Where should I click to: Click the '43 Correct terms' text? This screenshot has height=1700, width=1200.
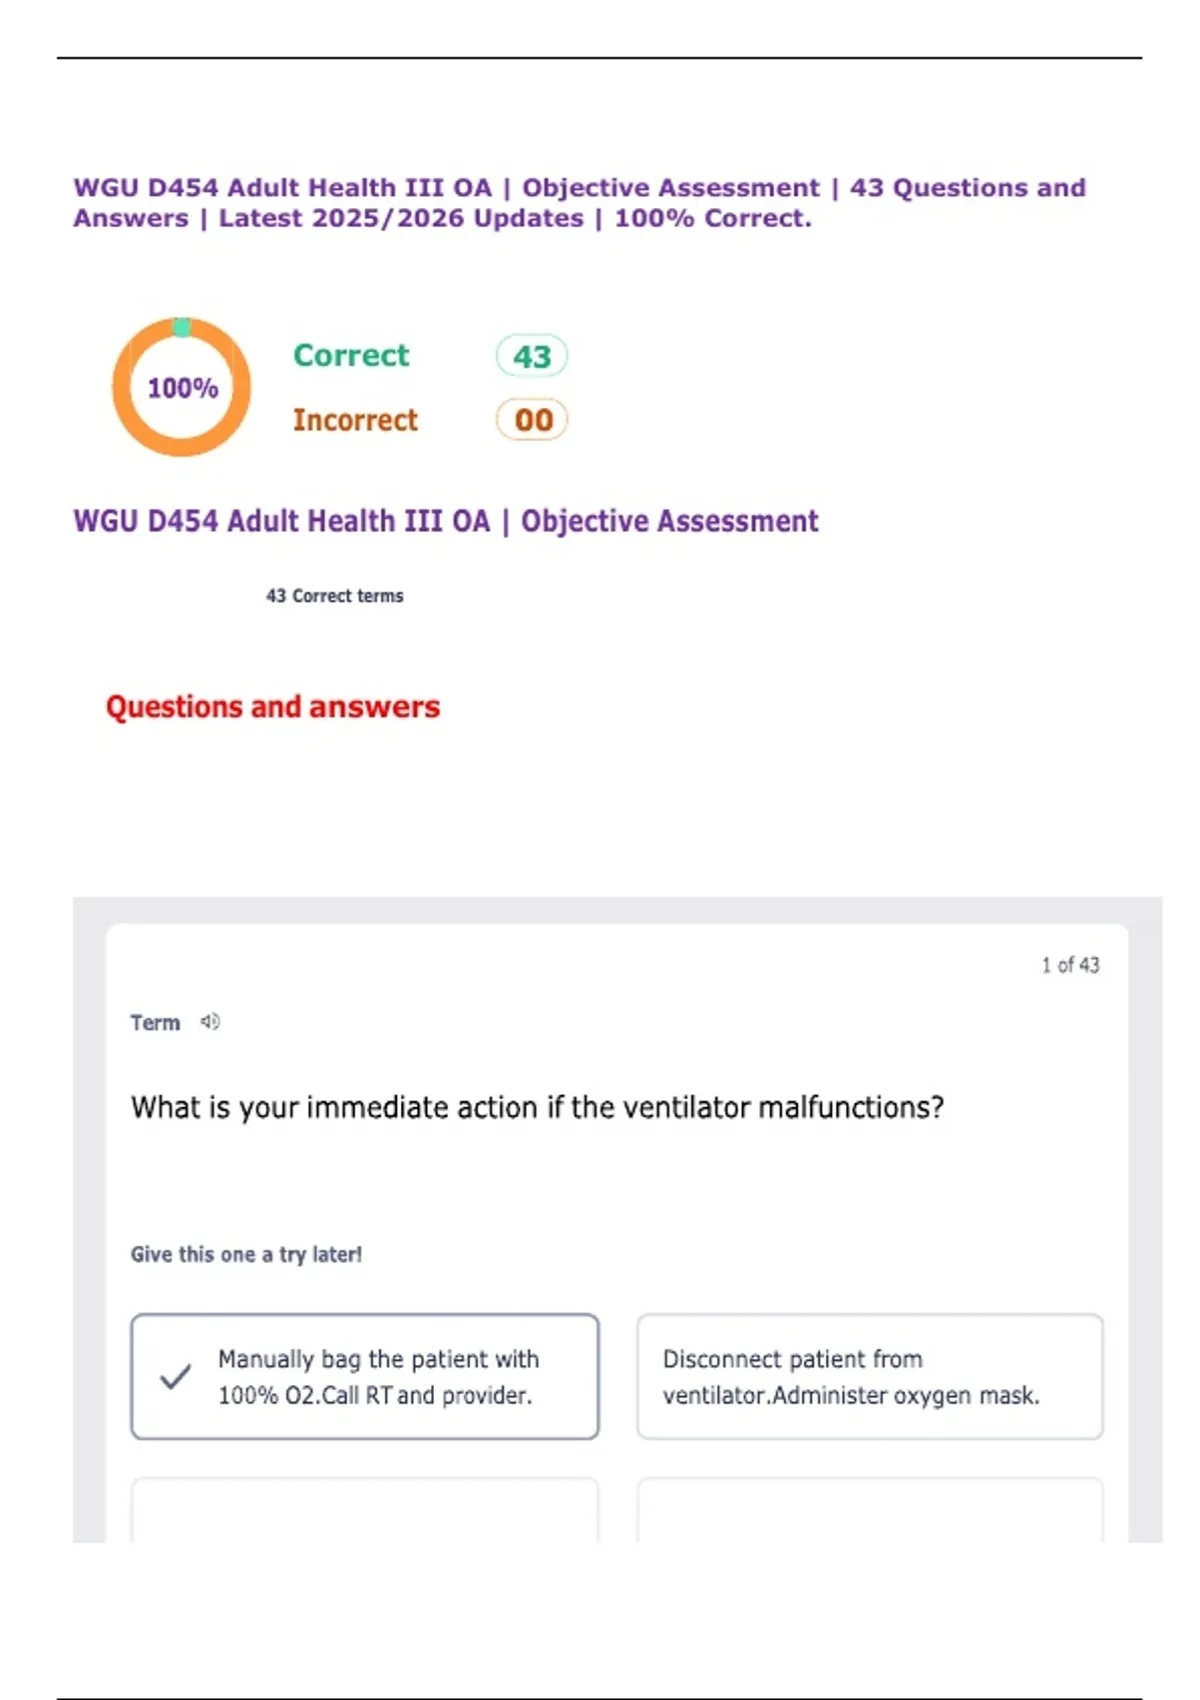[x=335, y=596]
